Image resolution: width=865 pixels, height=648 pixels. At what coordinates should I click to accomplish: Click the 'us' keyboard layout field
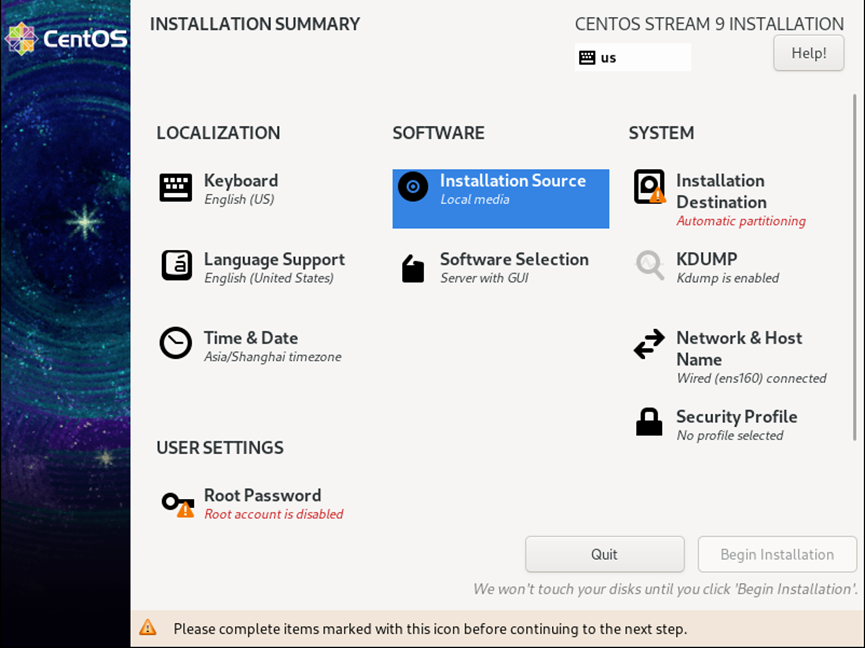(633, 57)
